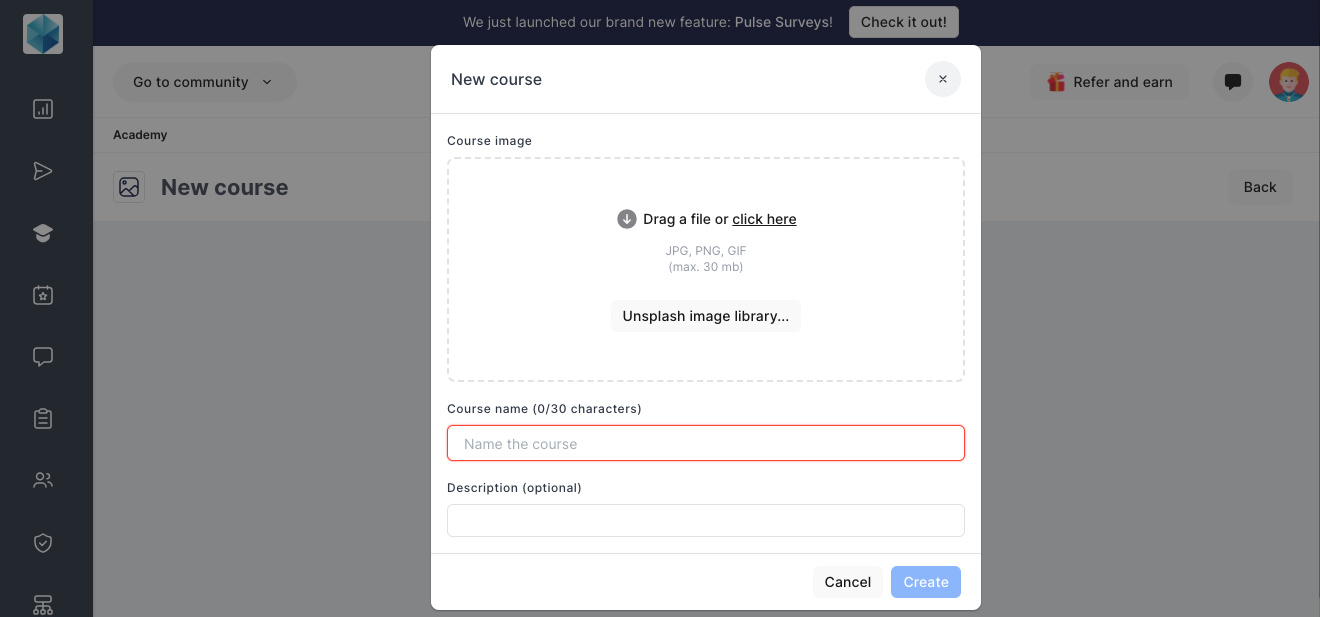This screenshot has height=617, width=1320.
Task: Open the messages speech bubble in header
Action: click(x=1233, y=82)
